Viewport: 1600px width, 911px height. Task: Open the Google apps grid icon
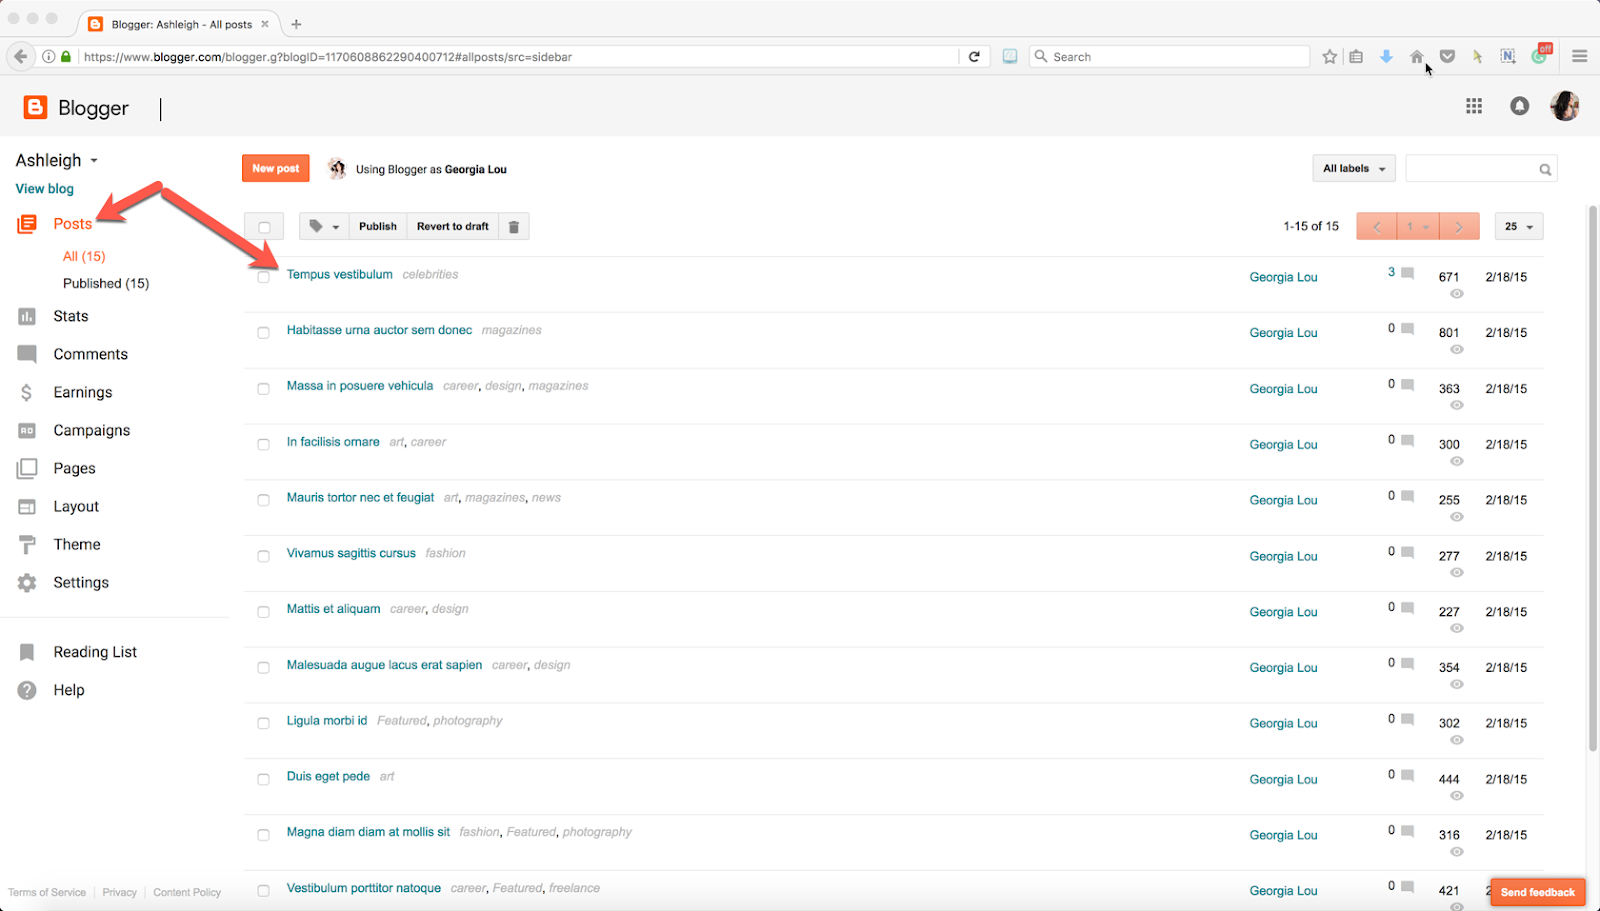point(1473,106)
